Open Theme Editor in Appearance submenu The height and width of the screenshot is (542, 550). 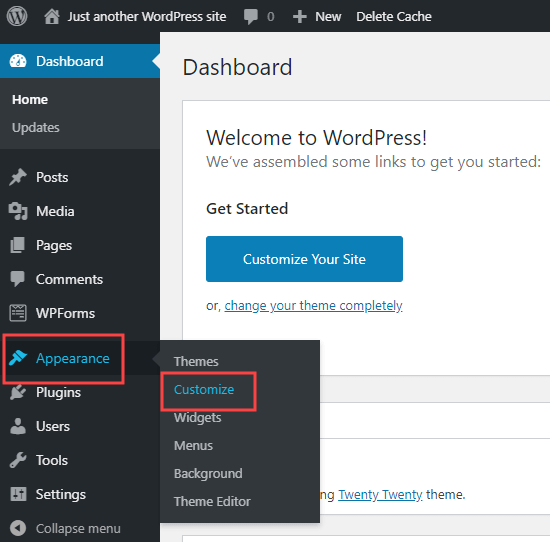click(x=212, y=501)
